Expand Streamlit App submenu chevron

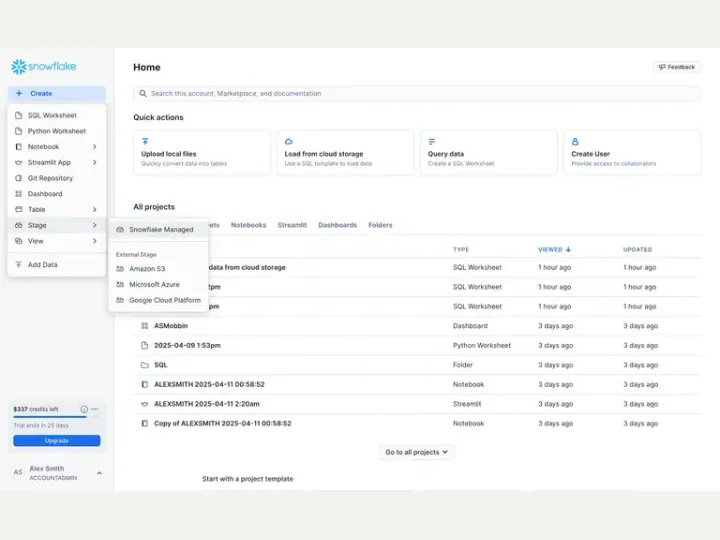95,163
